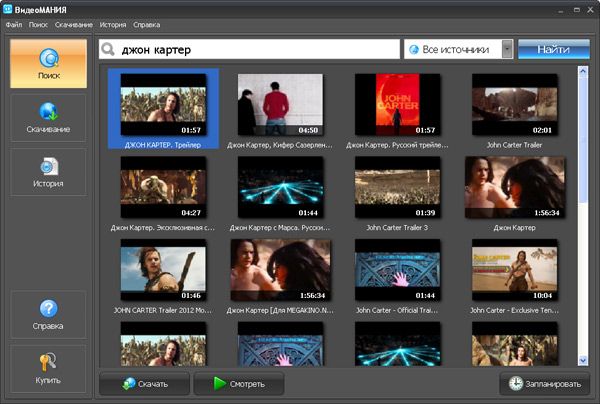
Task: Click the ВидеоМАНИЯ app icon in title bar
Action: pos(9,8)
